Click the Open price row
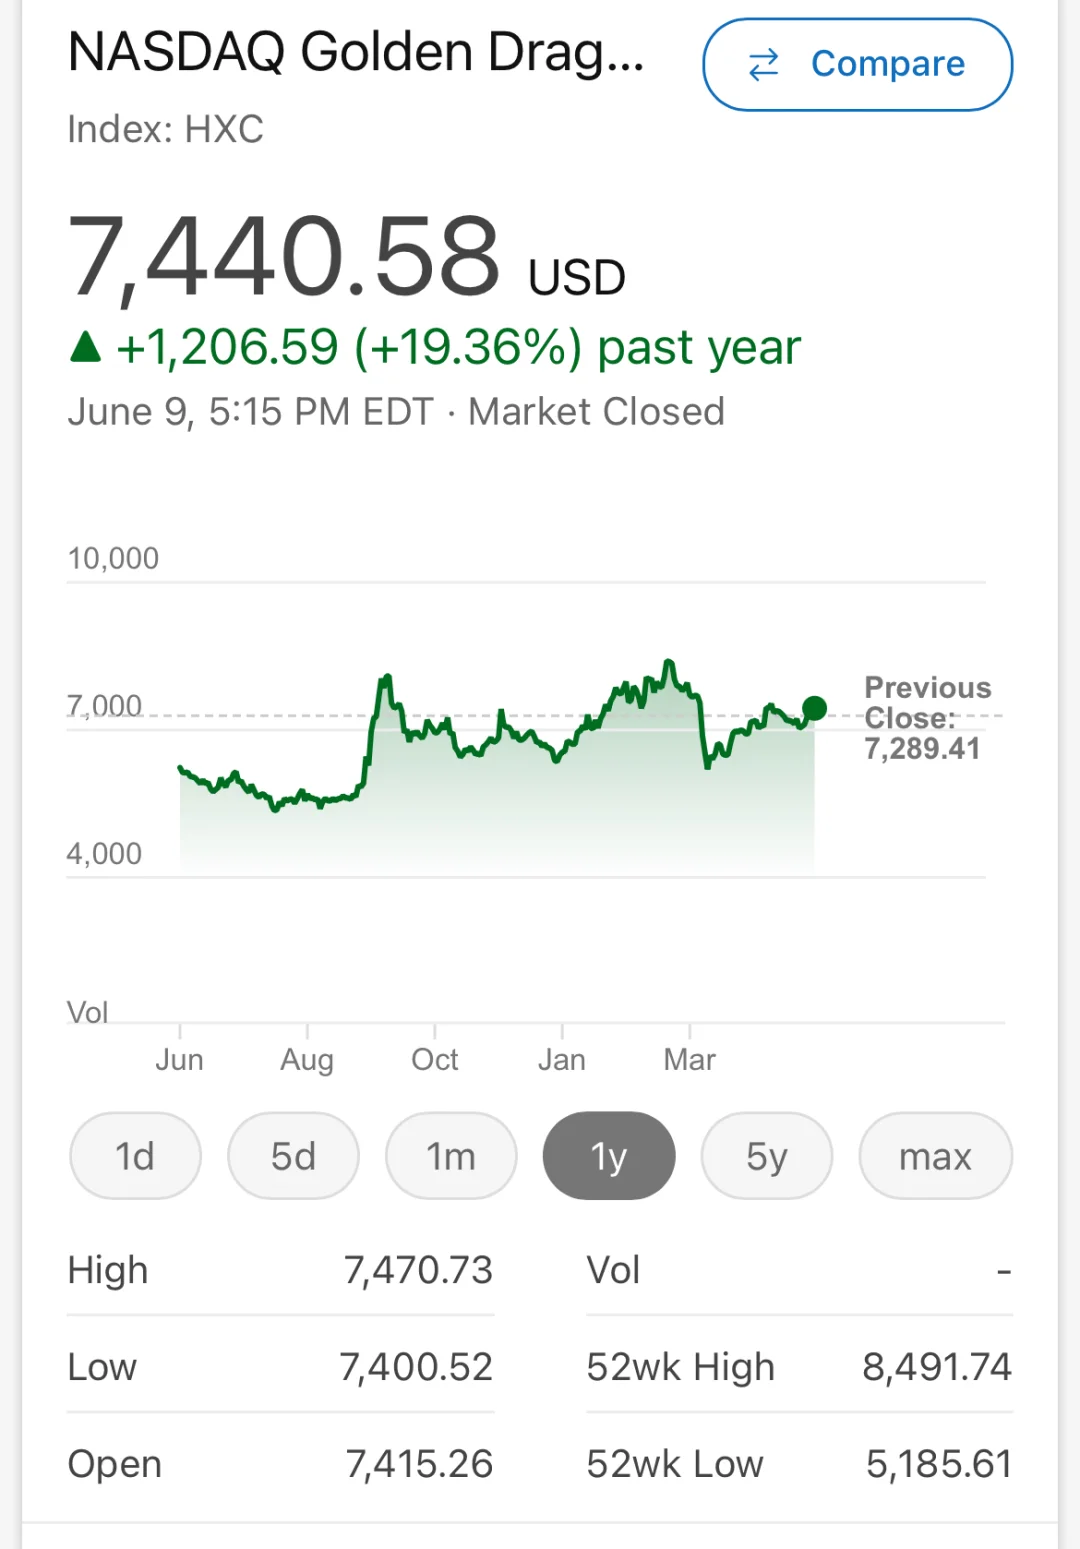The image size is (1080, 1549). (280, 1463)
